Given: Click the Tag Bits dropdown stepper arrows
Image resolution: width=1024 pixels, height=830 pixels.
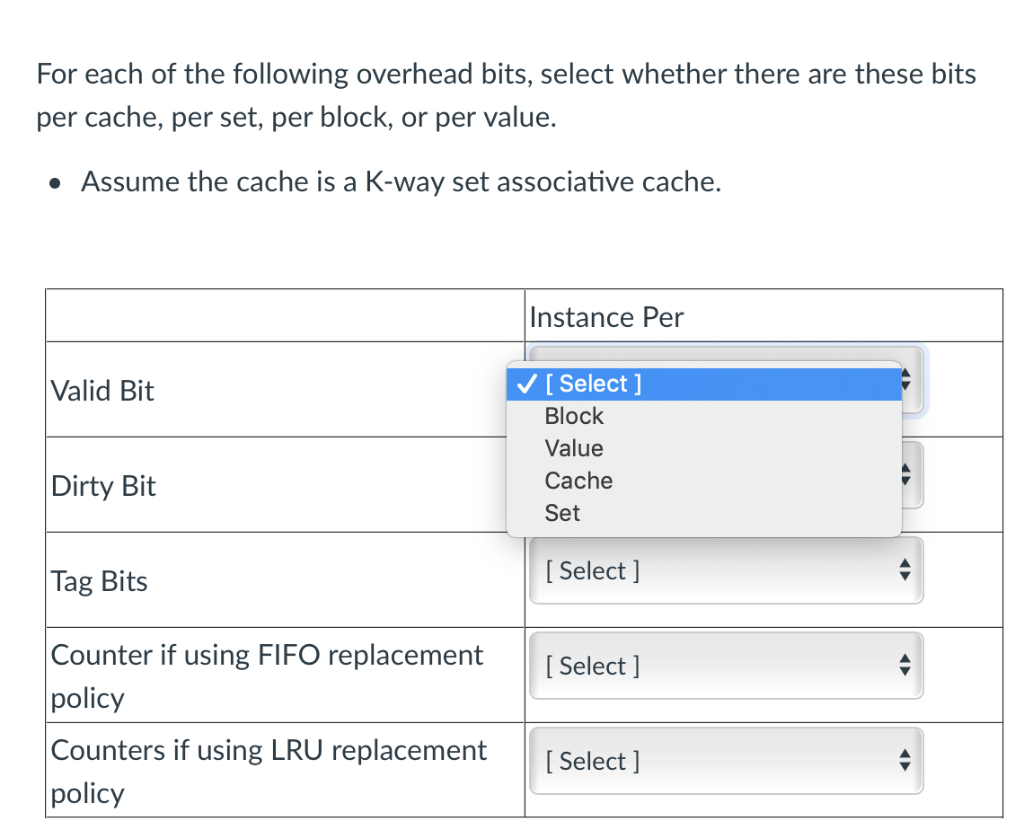Looking at the screenshot, I should click(x=906, y=571).
